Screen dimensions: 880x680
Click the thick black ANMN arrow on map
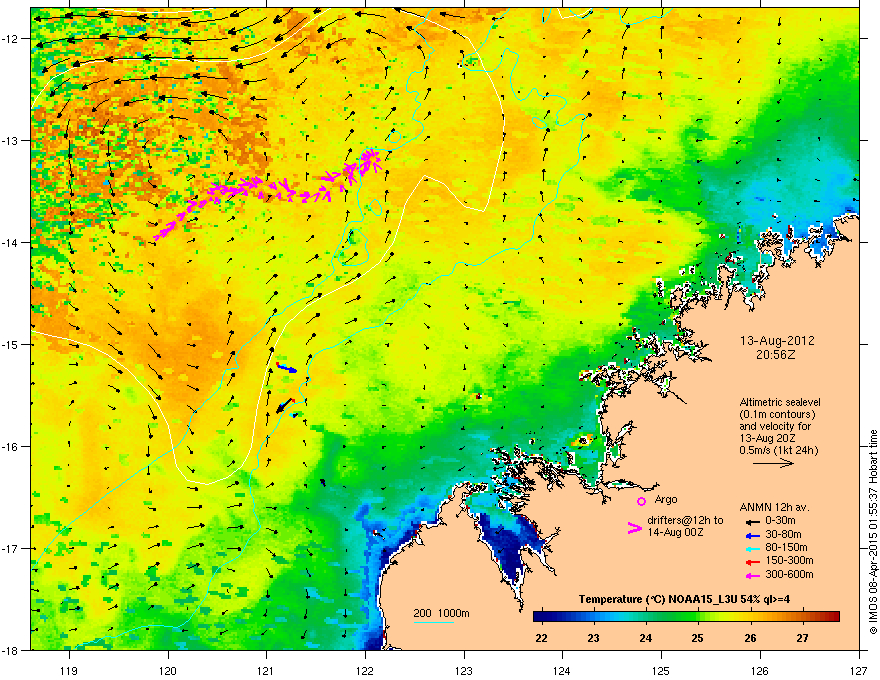point(285,405)
